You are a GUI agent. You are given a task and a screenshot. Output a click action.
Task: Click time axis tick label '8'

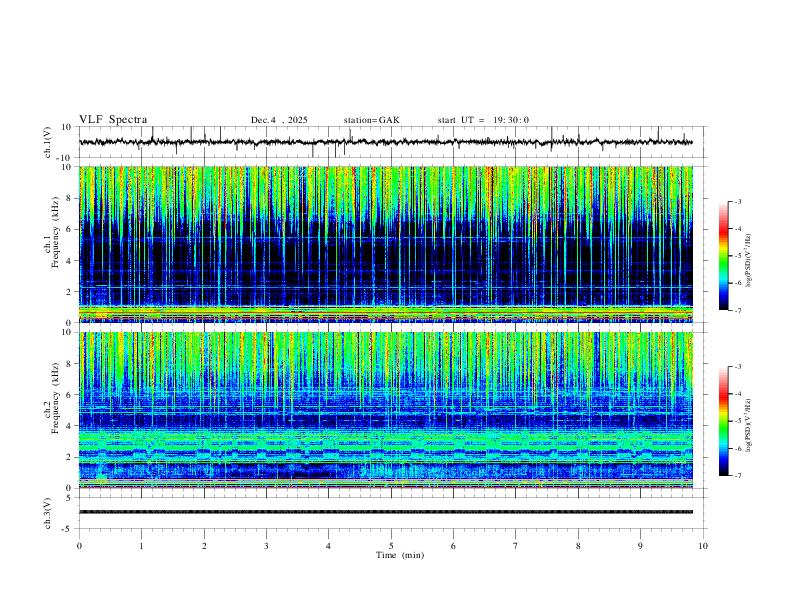[578, 546]
